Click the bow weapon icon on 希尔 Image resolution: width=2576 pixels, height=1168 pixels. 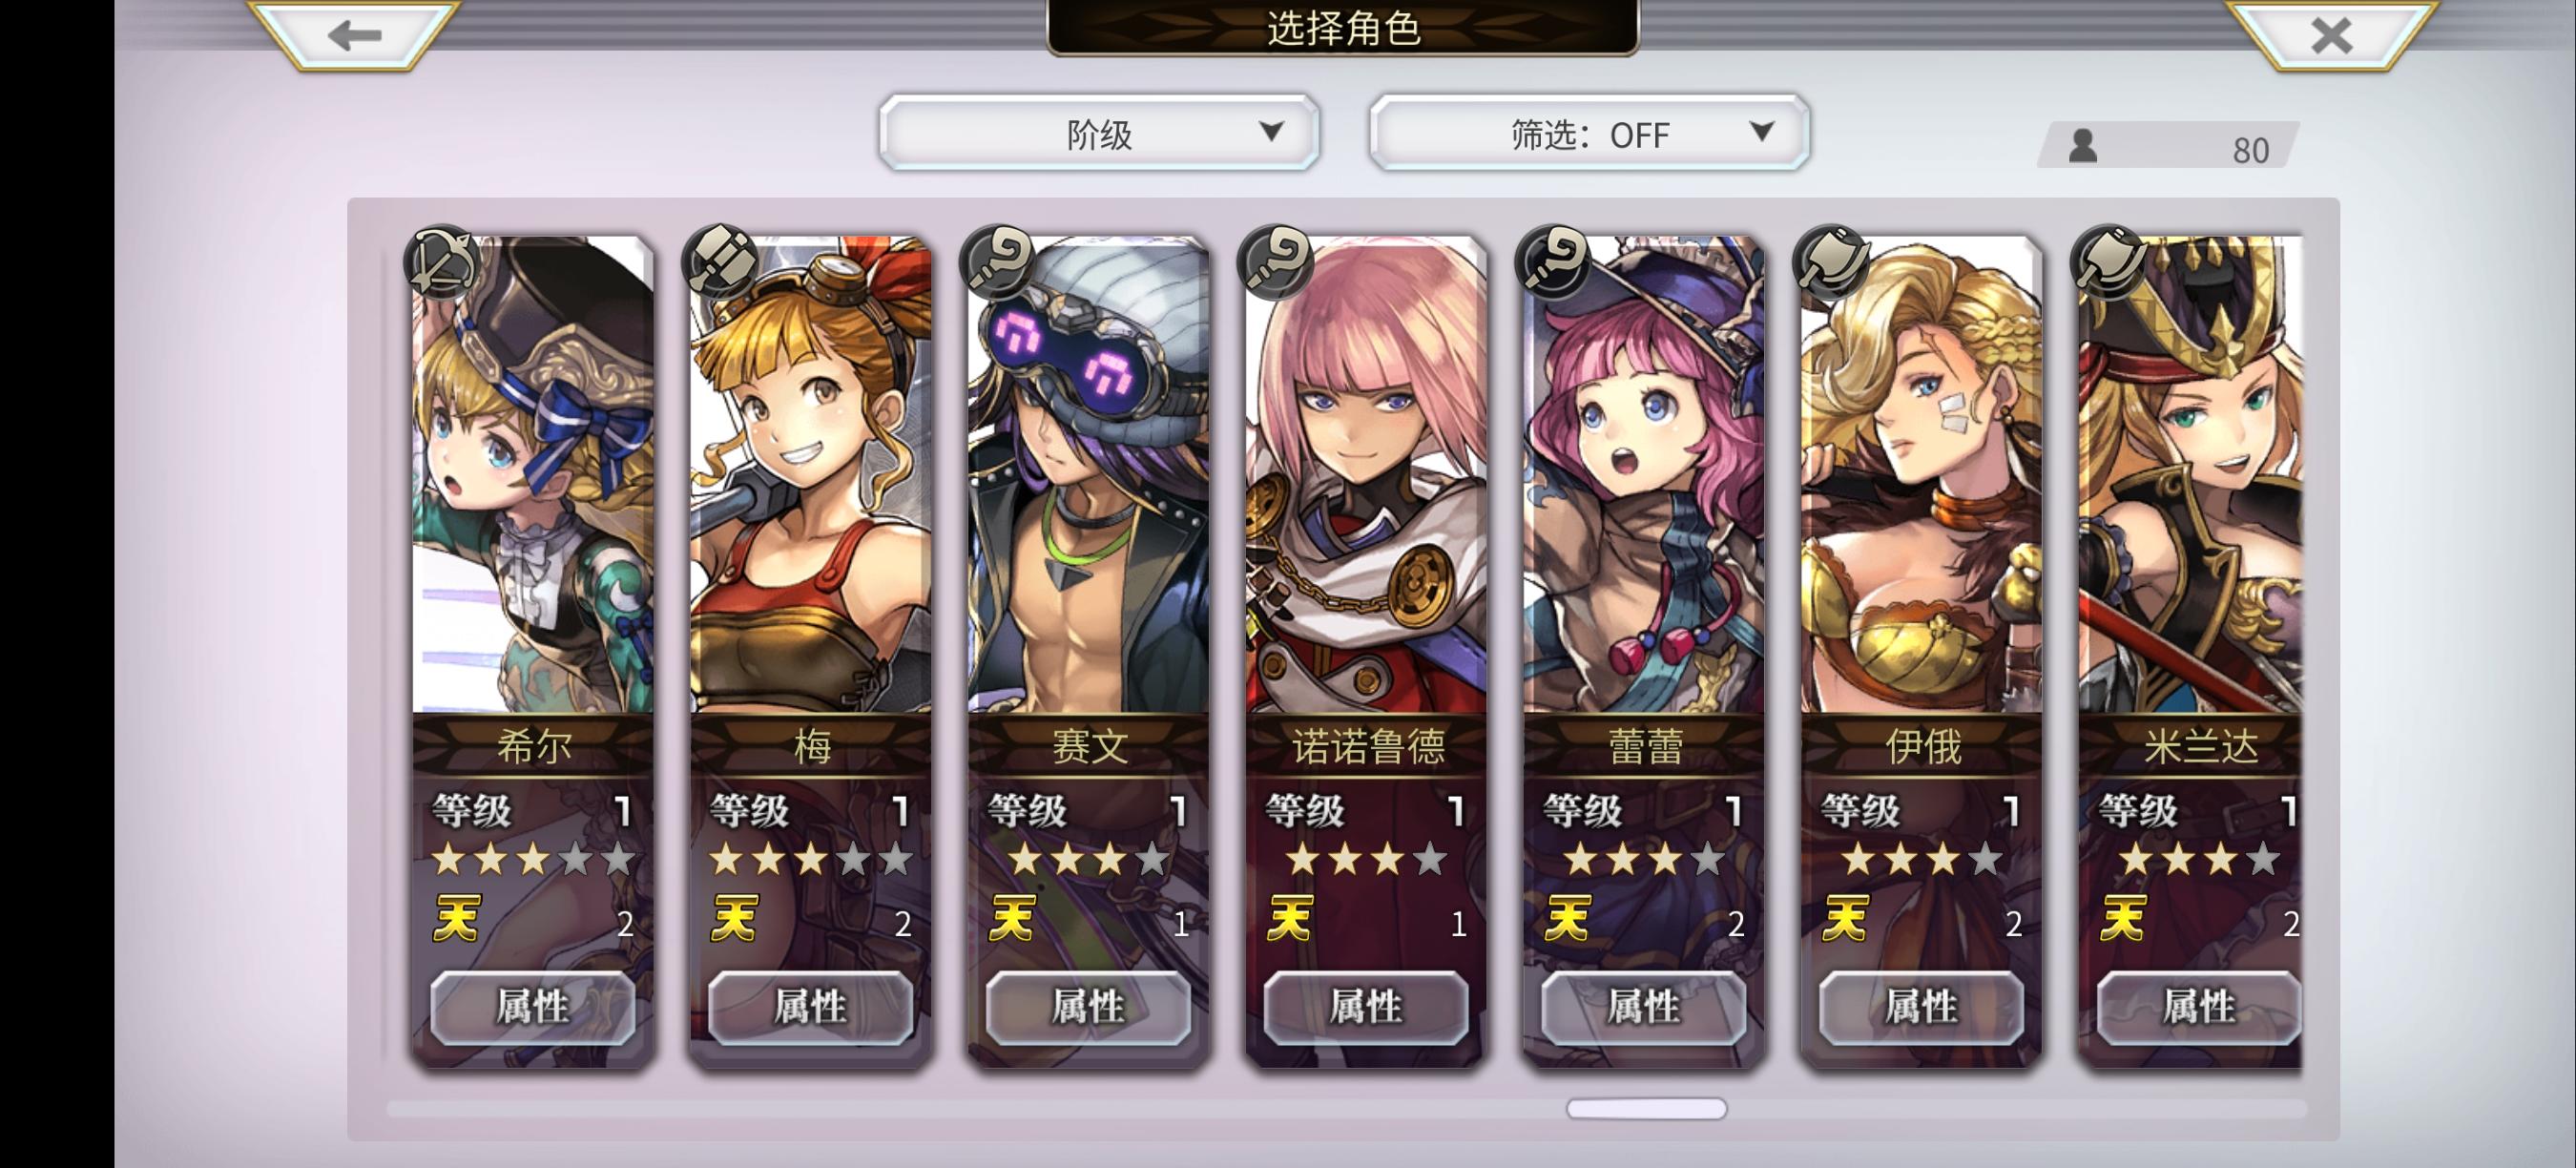click(442, 263)
